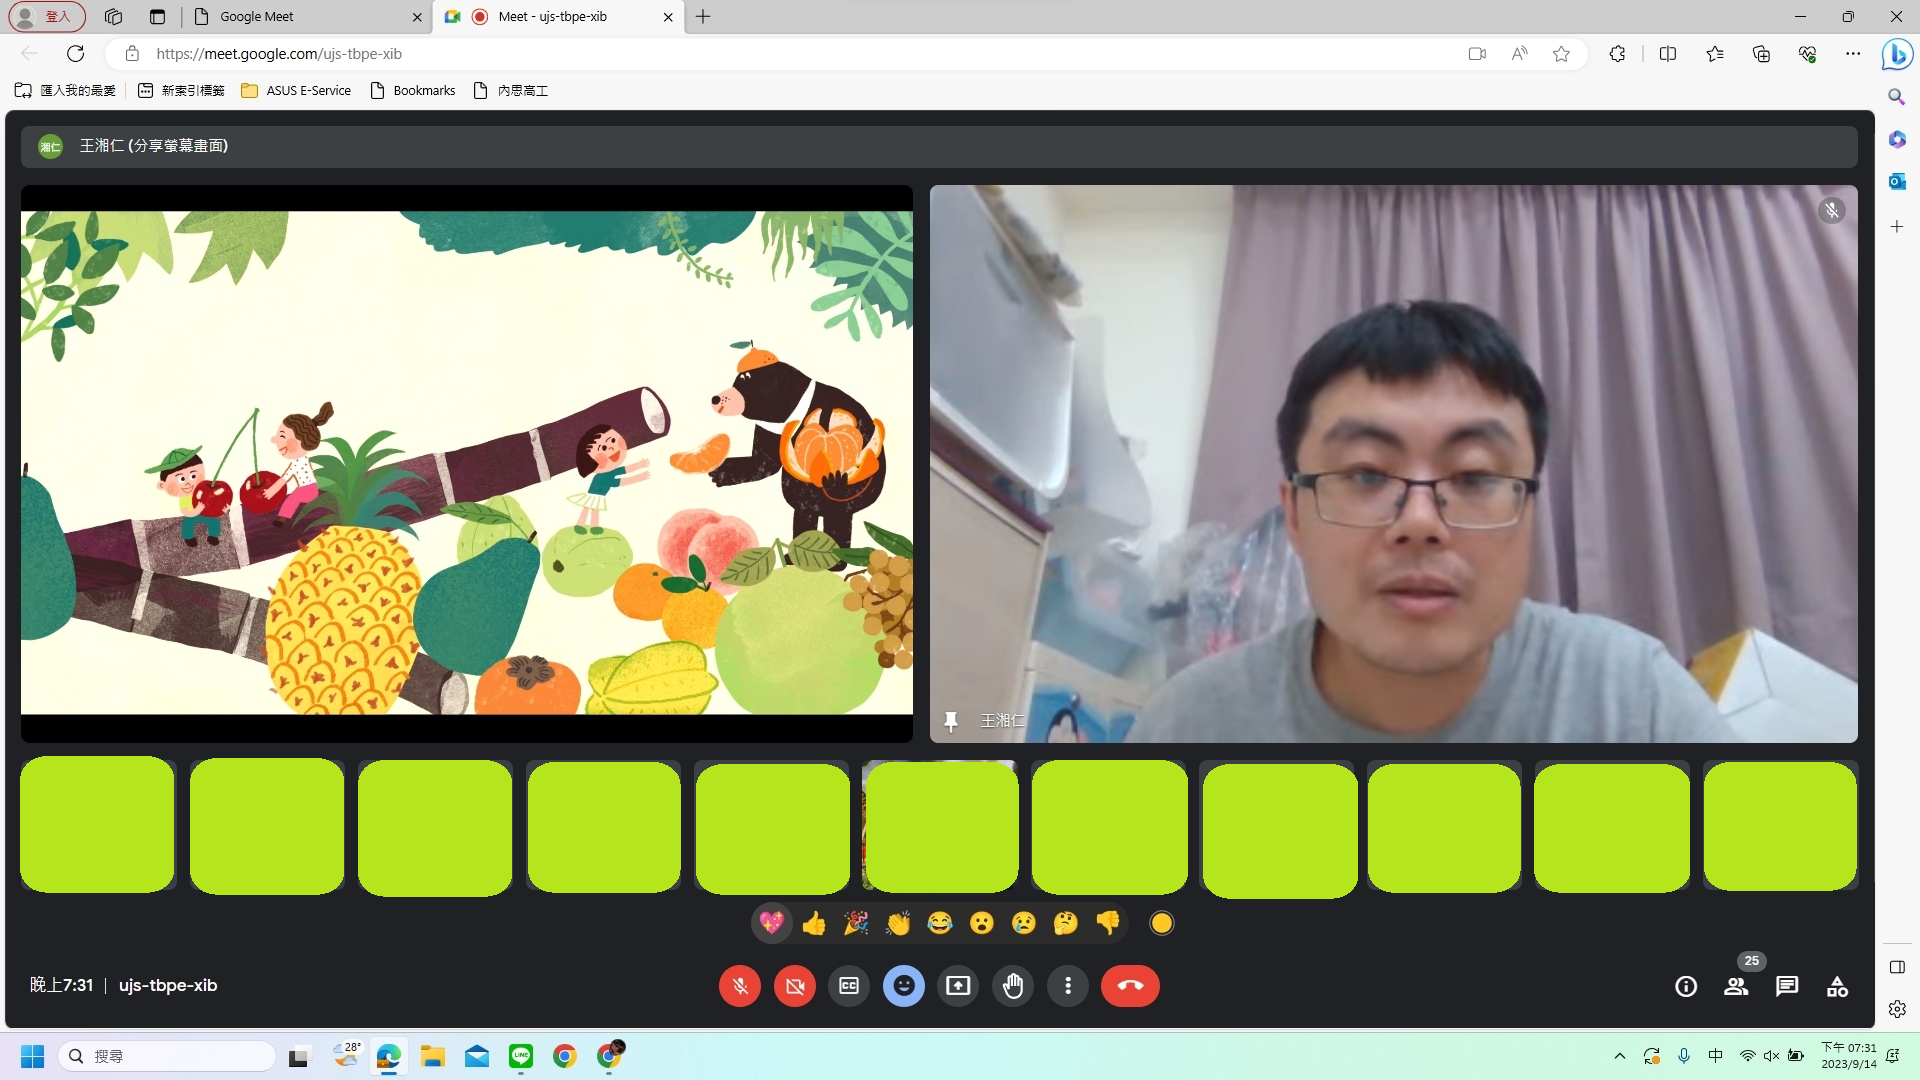Image resolution: width=1920 pixels, height=1080 pixels.
Task: Open the Bing Copilot sidebar
Action: (1897, 54)
